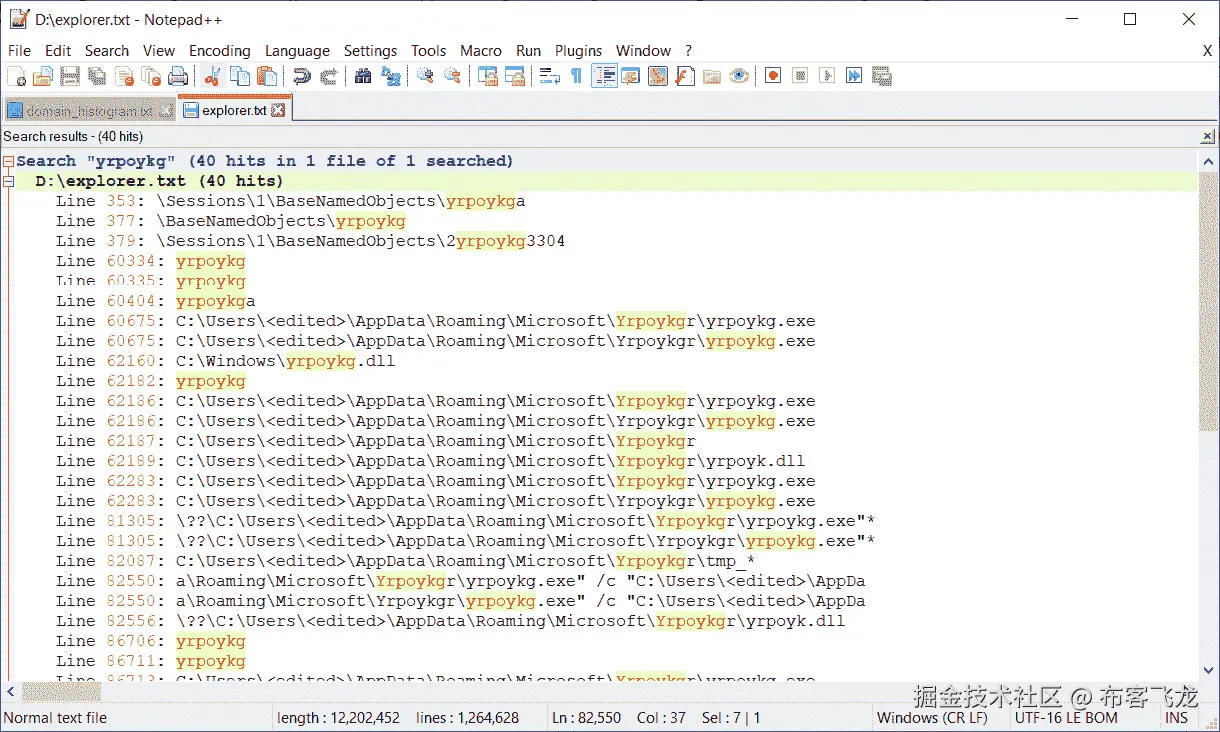Zoom in with the magnifier plus icon
The image size is (1220, 732).
pos(425,76)
